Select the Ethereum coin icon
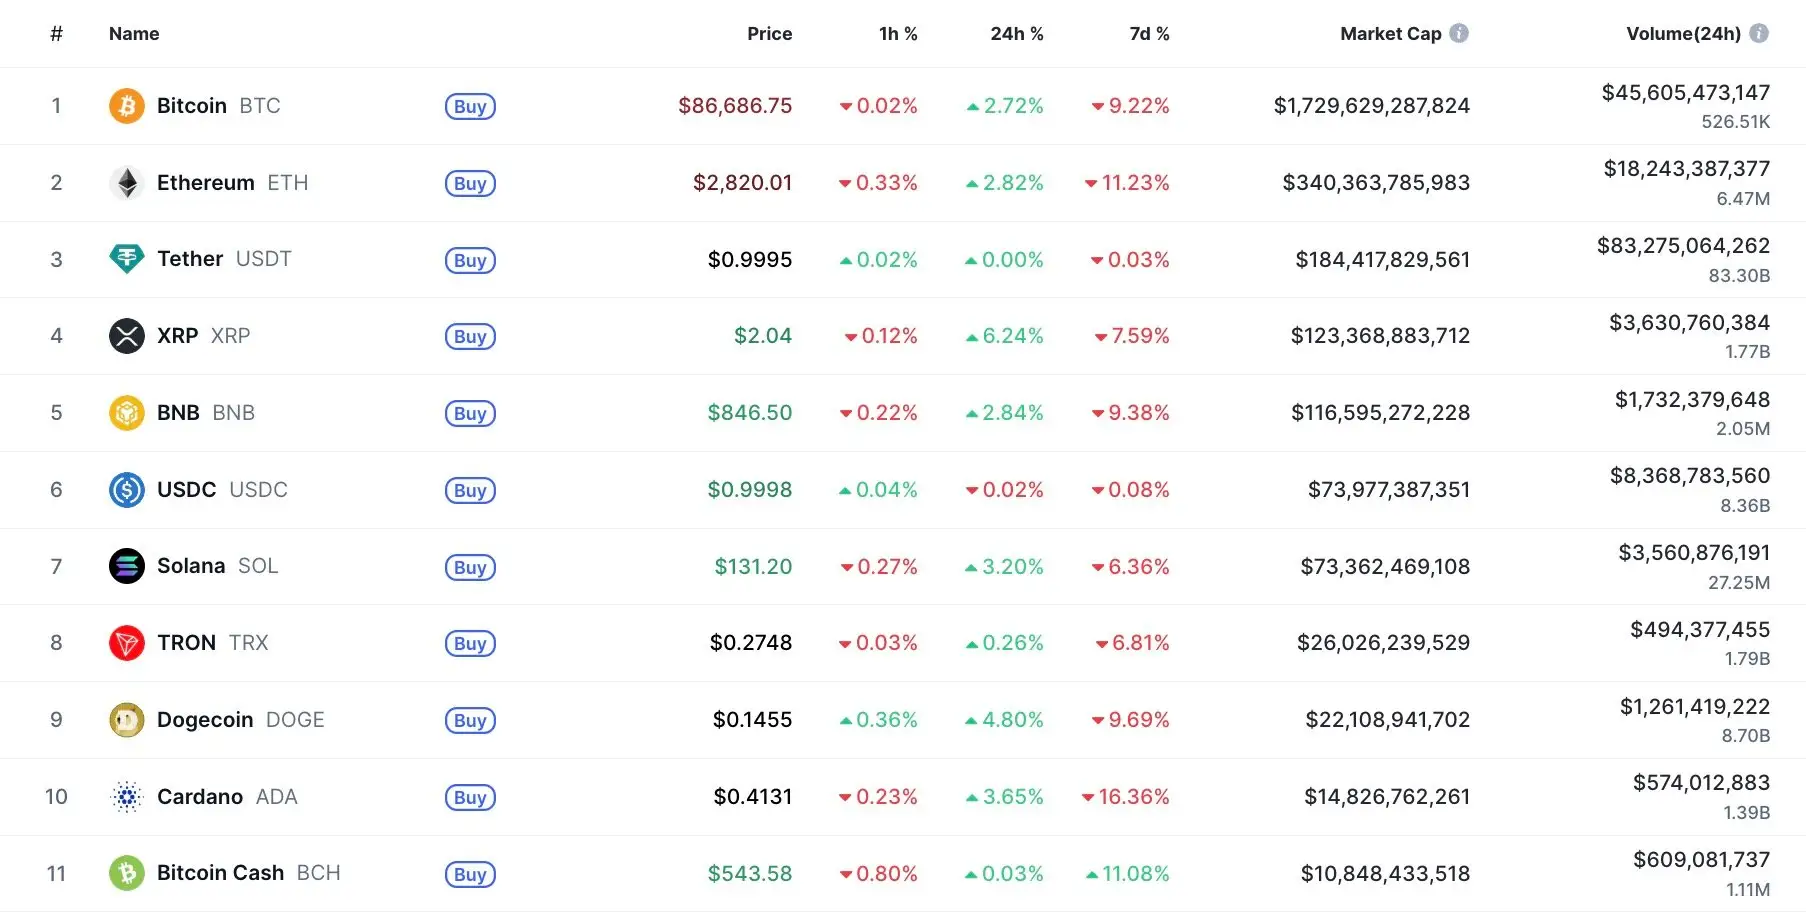The image size is (1806, 916). [x=126, y=182]
